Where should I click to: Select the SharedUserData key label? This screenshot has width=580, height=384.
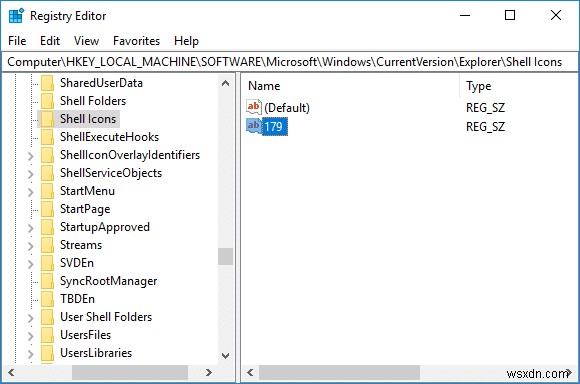[x=101, y=83]
